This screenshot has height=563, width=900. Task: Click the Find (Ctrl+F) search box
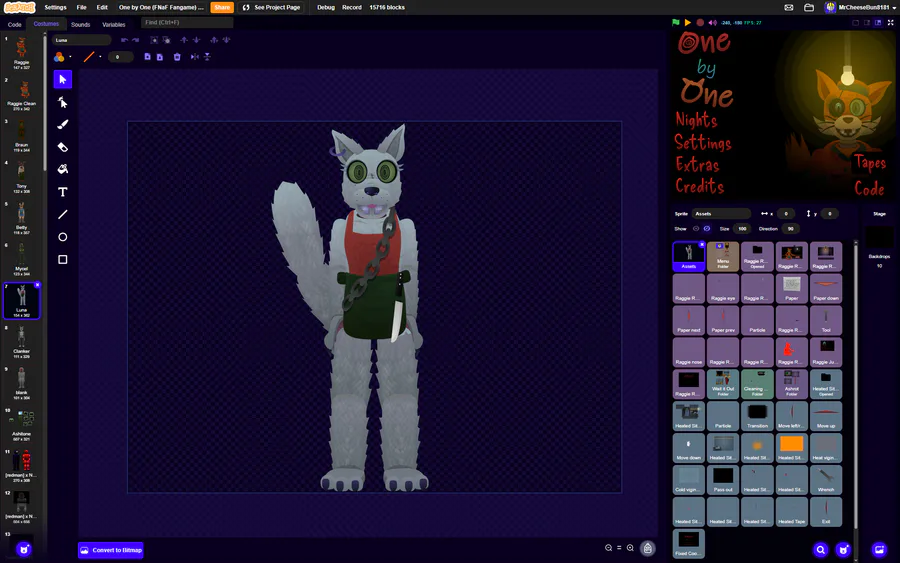point(187,22)
